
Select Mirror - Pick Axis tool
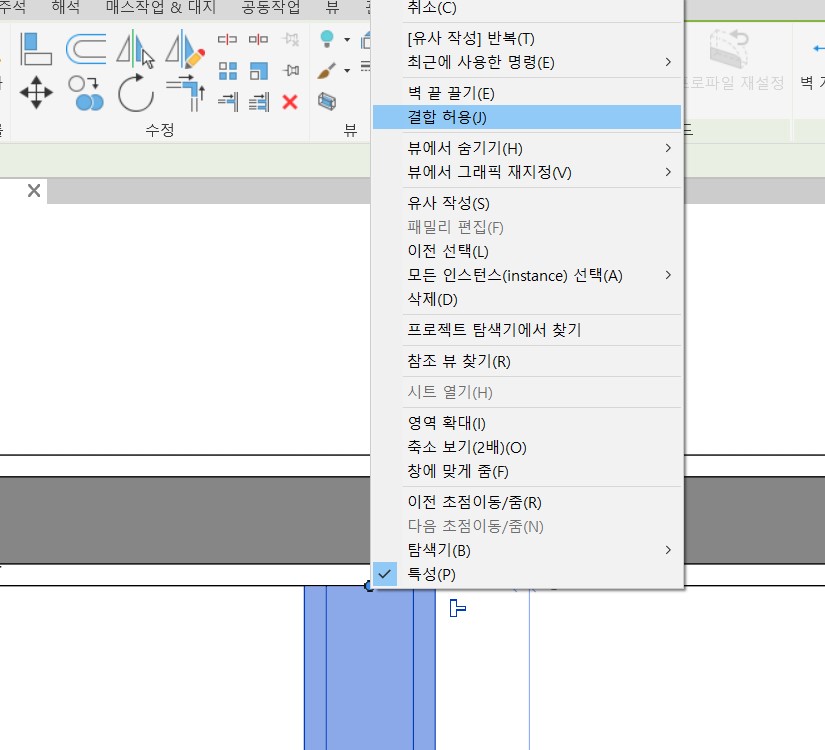pyautogui.click(x=135, y=47)
